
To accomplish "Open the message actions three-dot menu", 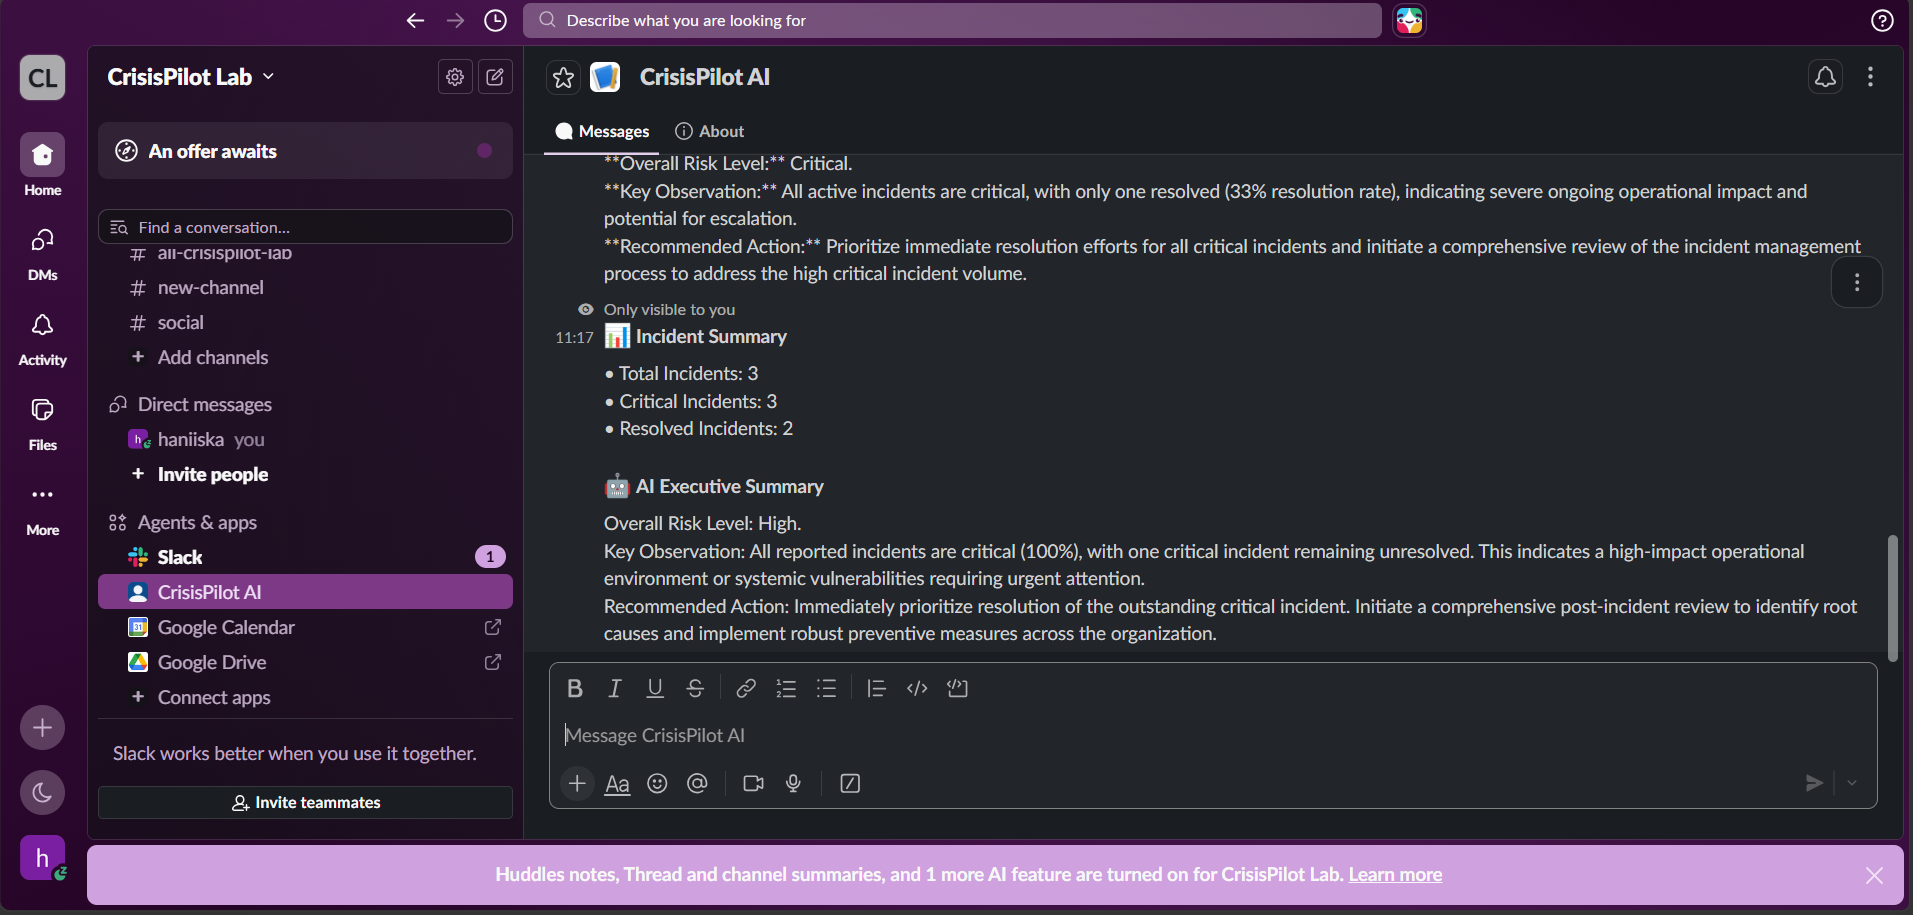I will coord(1857,283).
